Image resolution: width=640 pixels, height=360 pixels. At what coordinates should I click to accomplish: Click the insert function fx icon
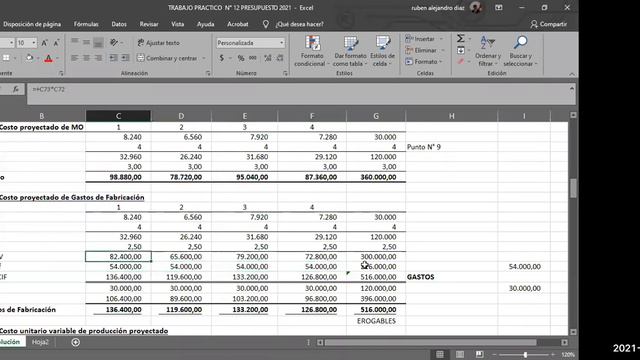16,89
